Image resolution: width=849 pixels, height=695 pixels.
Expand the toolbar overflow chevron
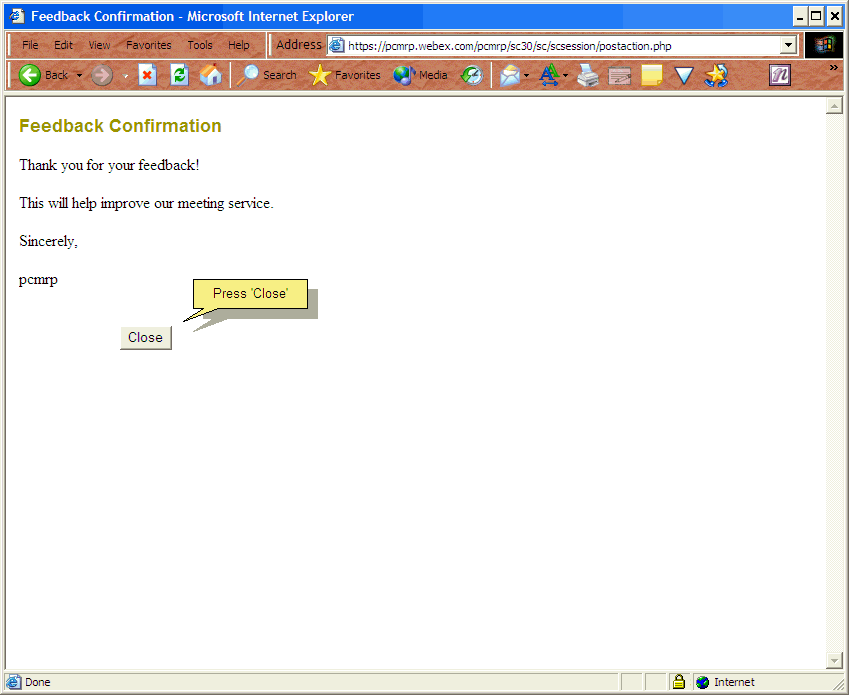(x=834, y=68)
